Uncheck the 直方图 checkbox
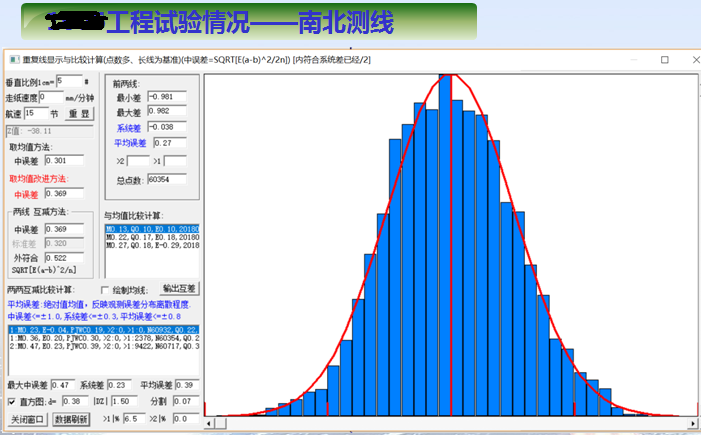The height and width of the screenshot is (435, 701). (12, 402)
